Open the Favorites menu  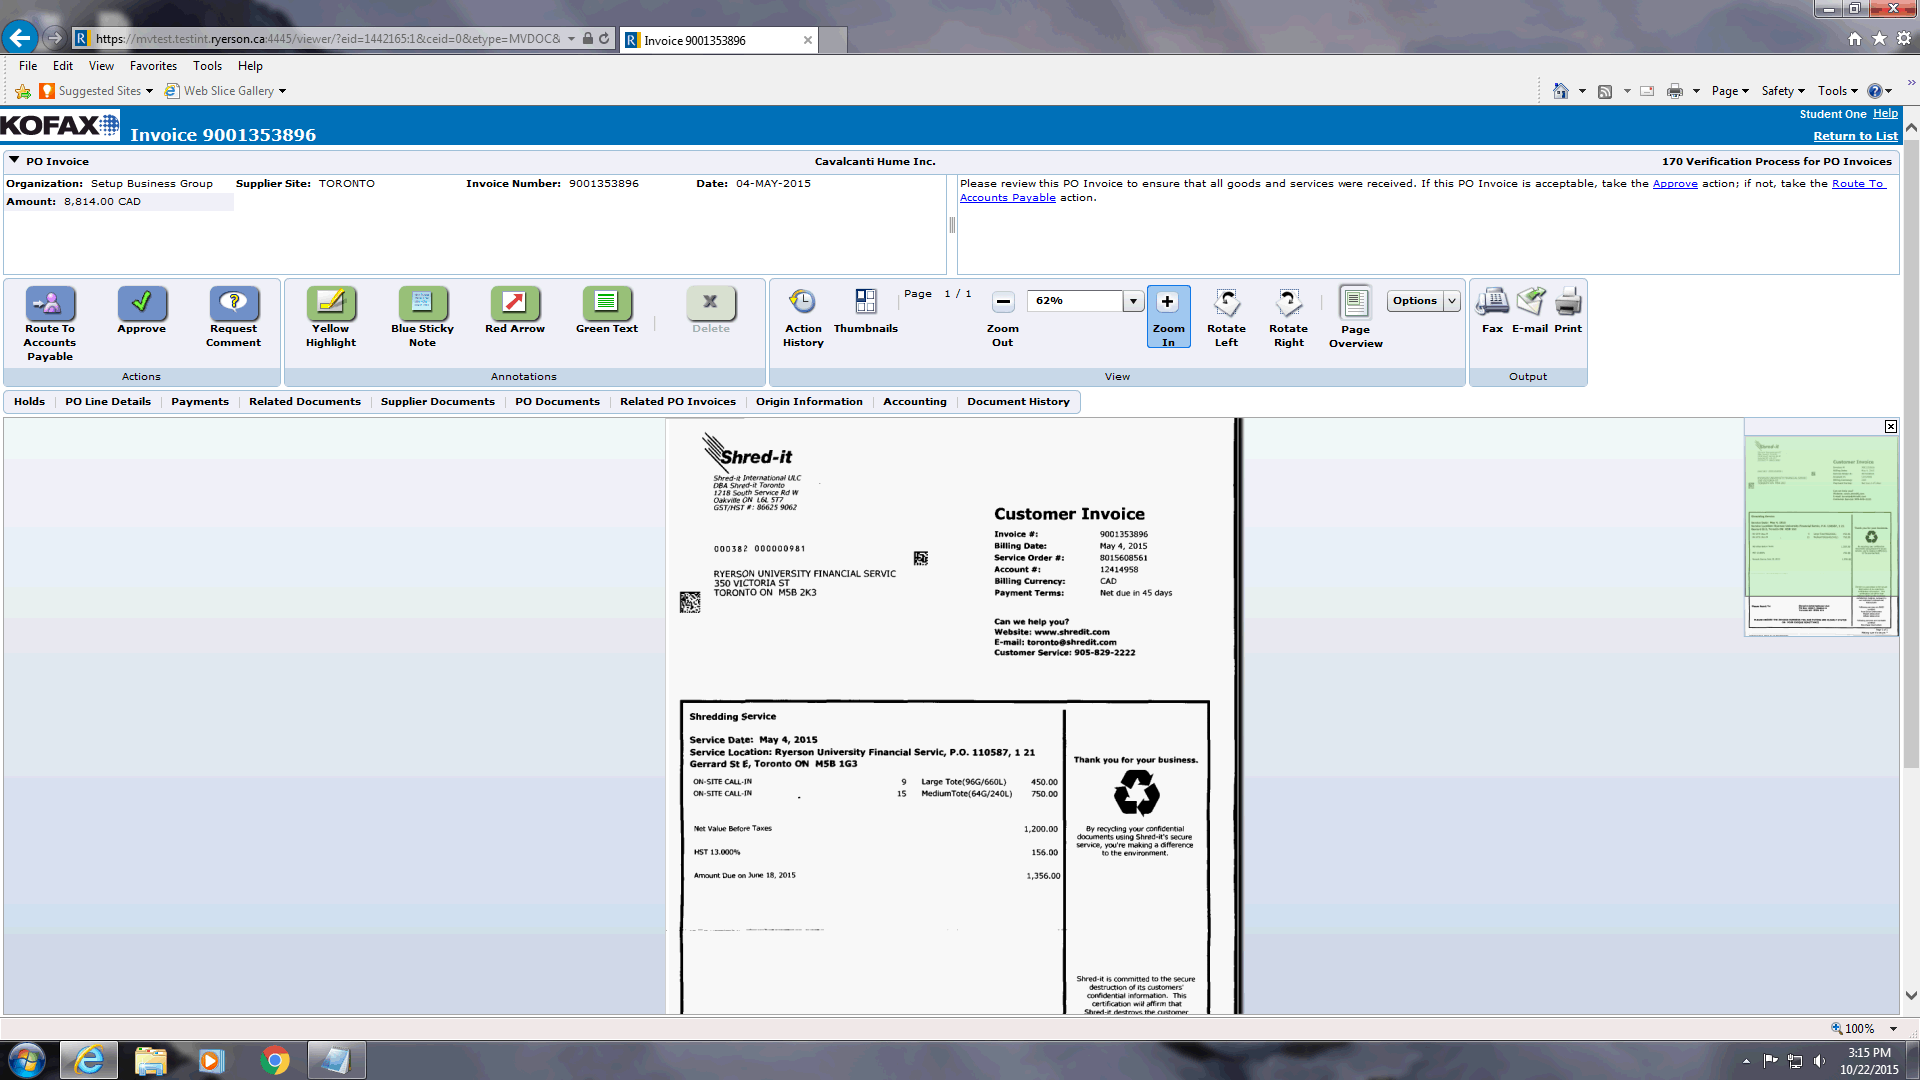[x=153, y=66]
